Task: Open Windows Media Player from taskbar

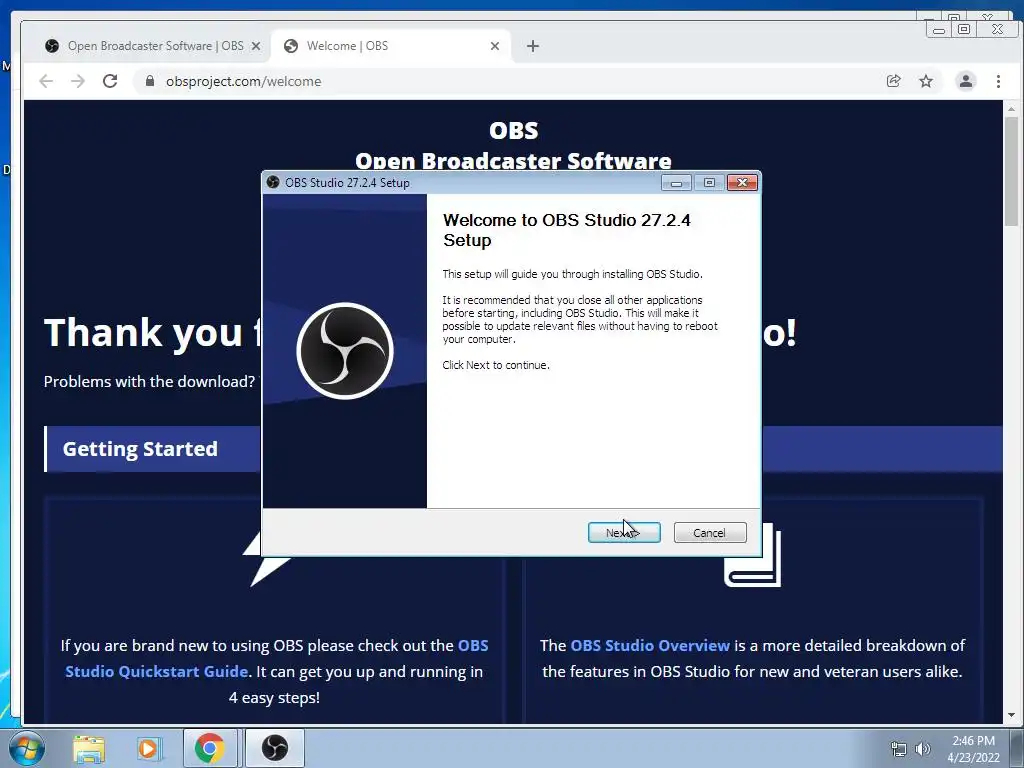Action: click(x=149, y=748)
